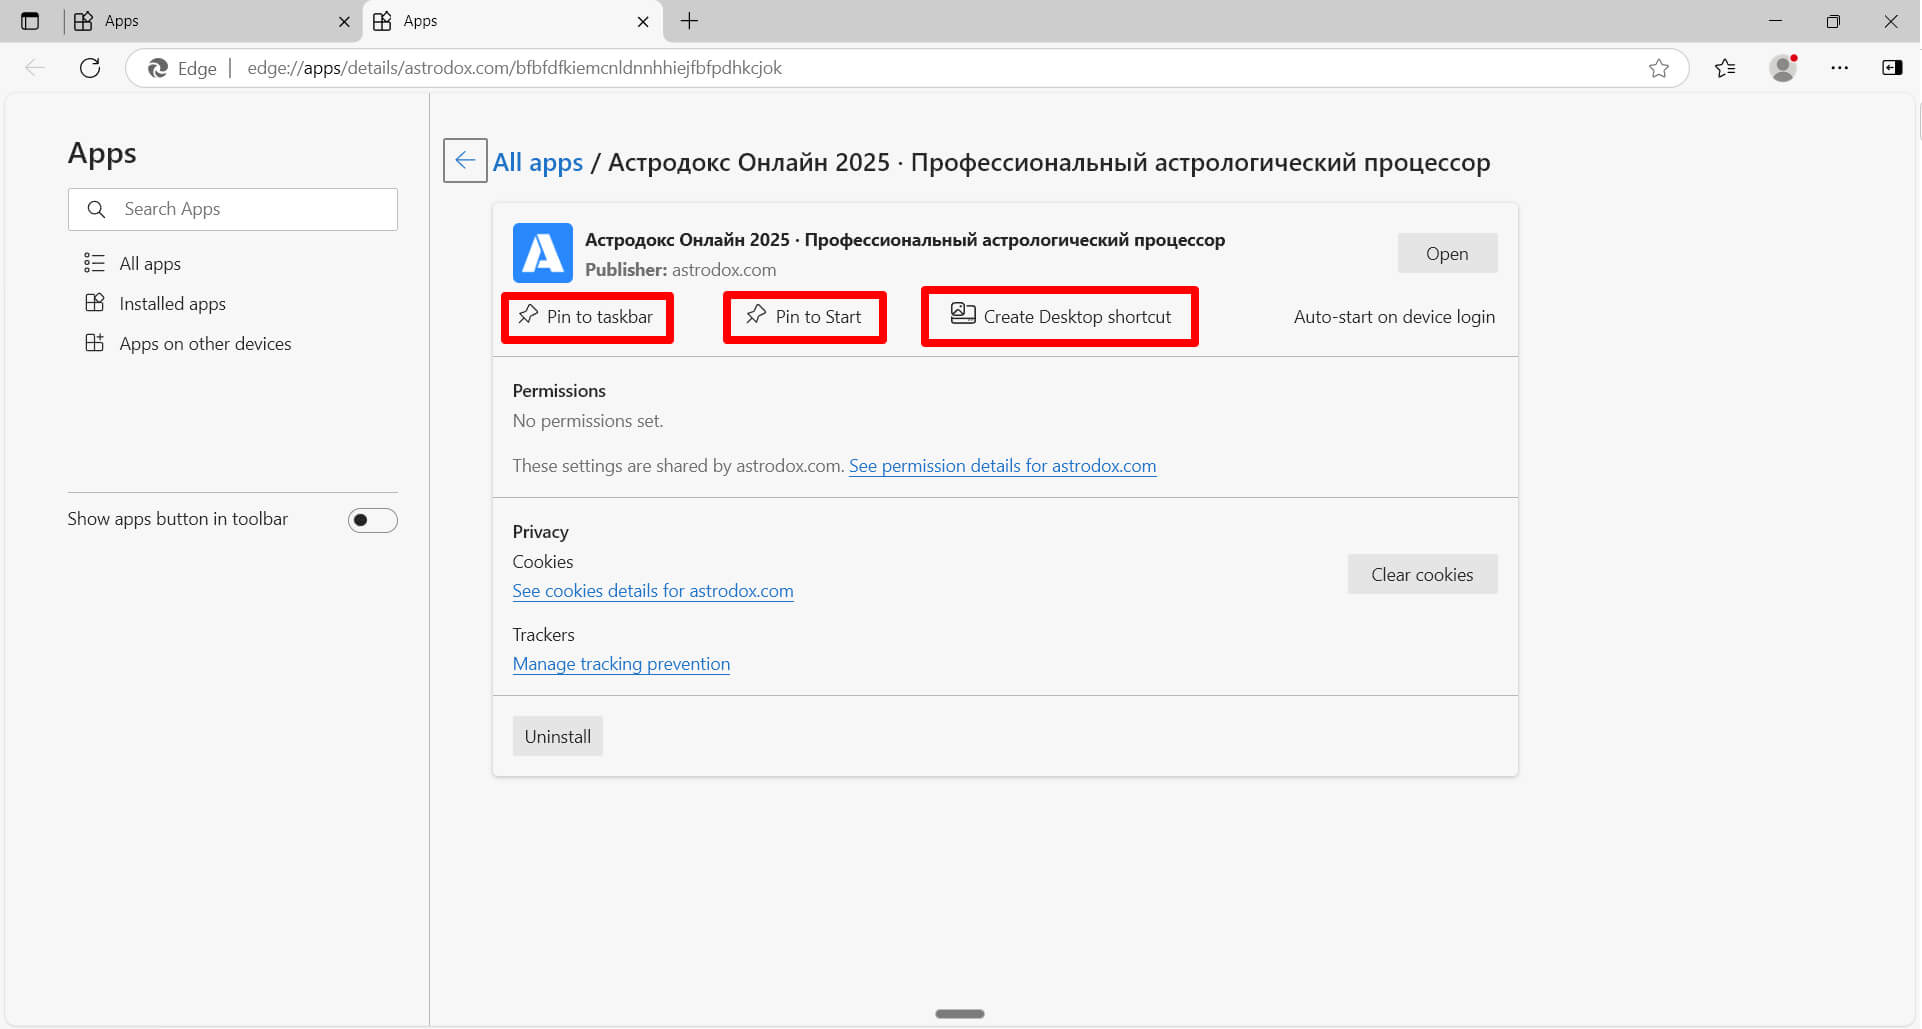Click the Publisher: astrodox.com text

[680, 270]
